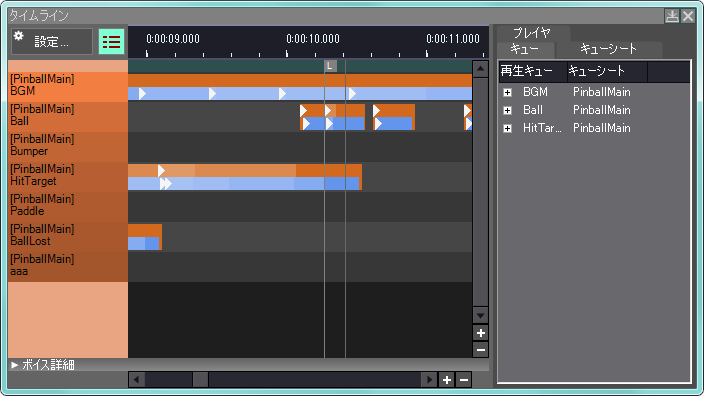704x396 pixels.
Task: Click the vertical scrollbar down arrow
Action: [480, 315]
